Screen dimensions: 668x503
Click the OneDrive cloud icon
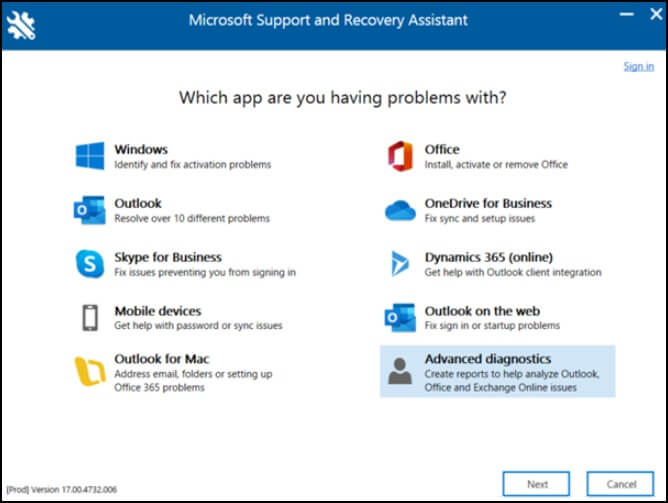(400, 210)
